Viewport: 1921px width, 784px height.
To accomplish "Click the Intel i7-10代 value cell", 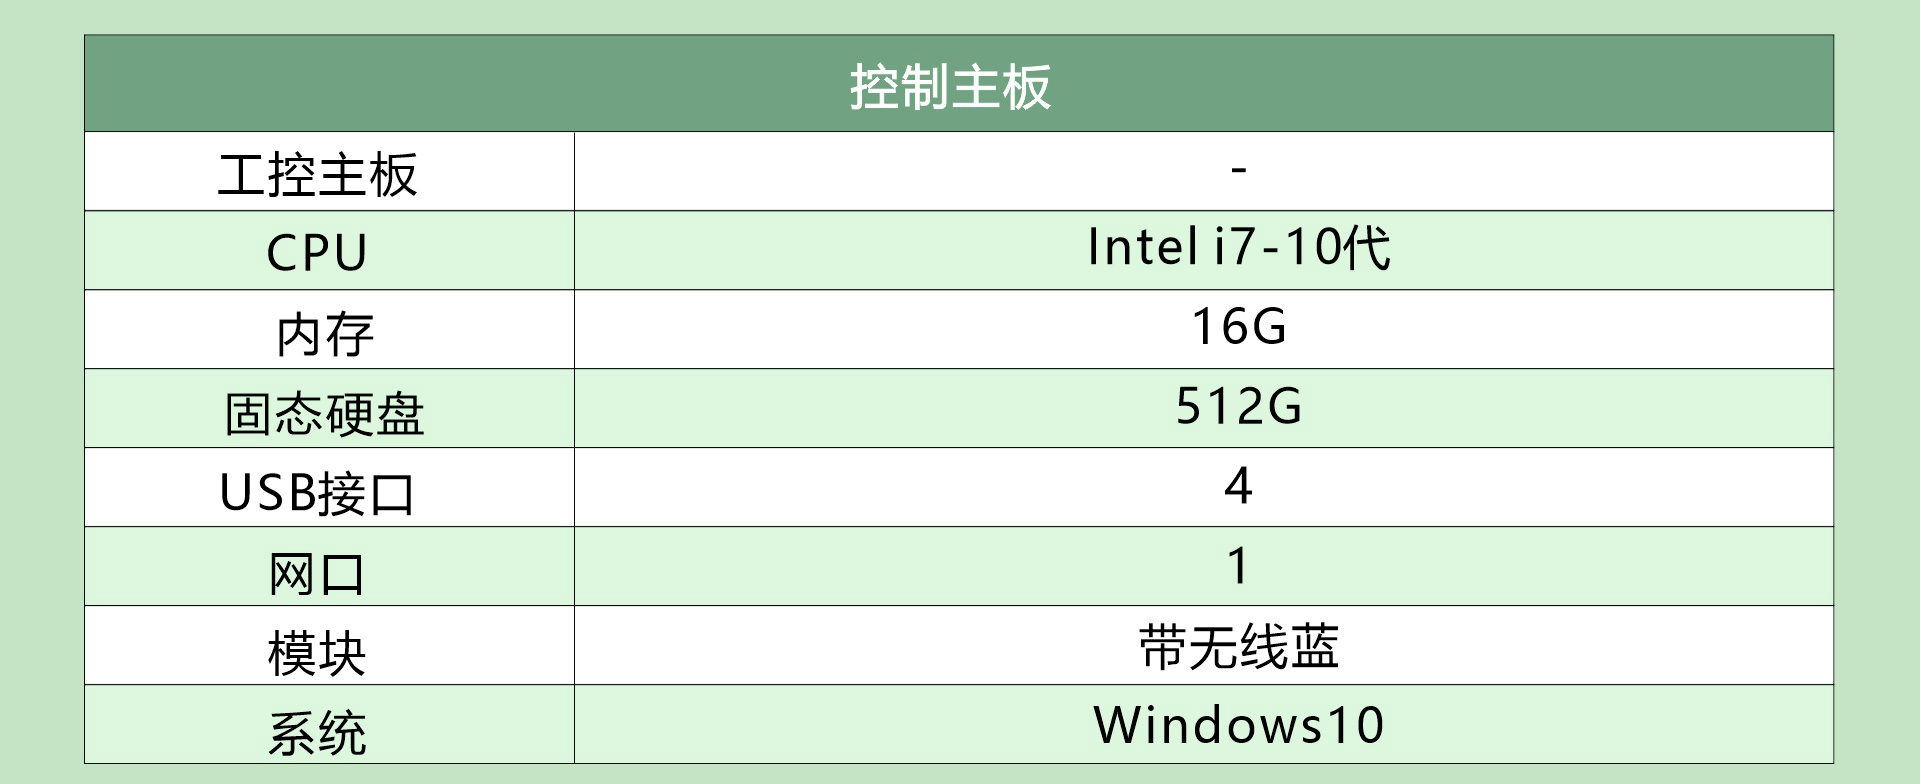I will tap(1238, 247).
